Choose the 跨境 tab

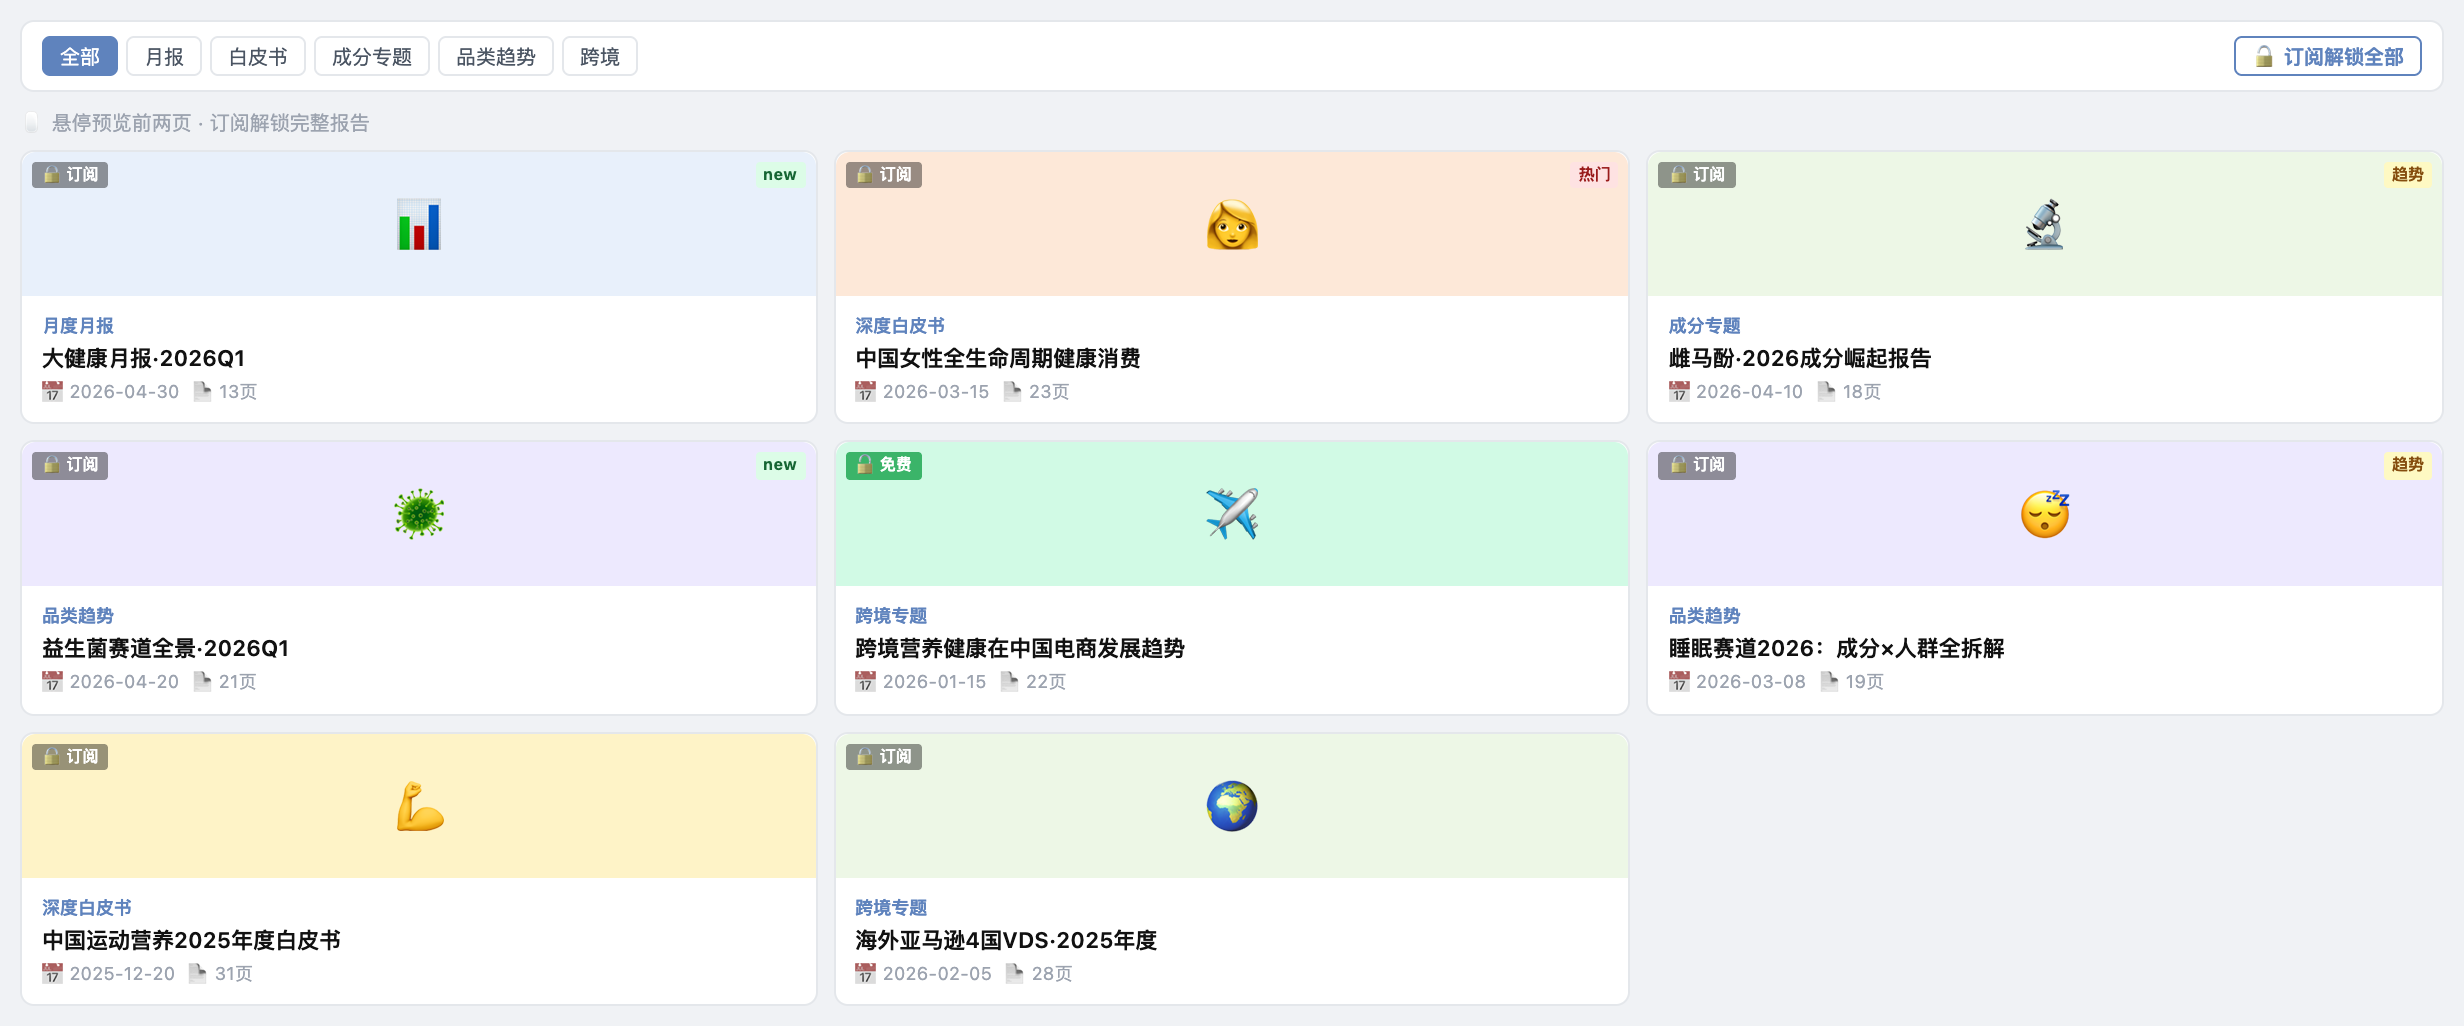pyautogui.click(x=600, y=57)
